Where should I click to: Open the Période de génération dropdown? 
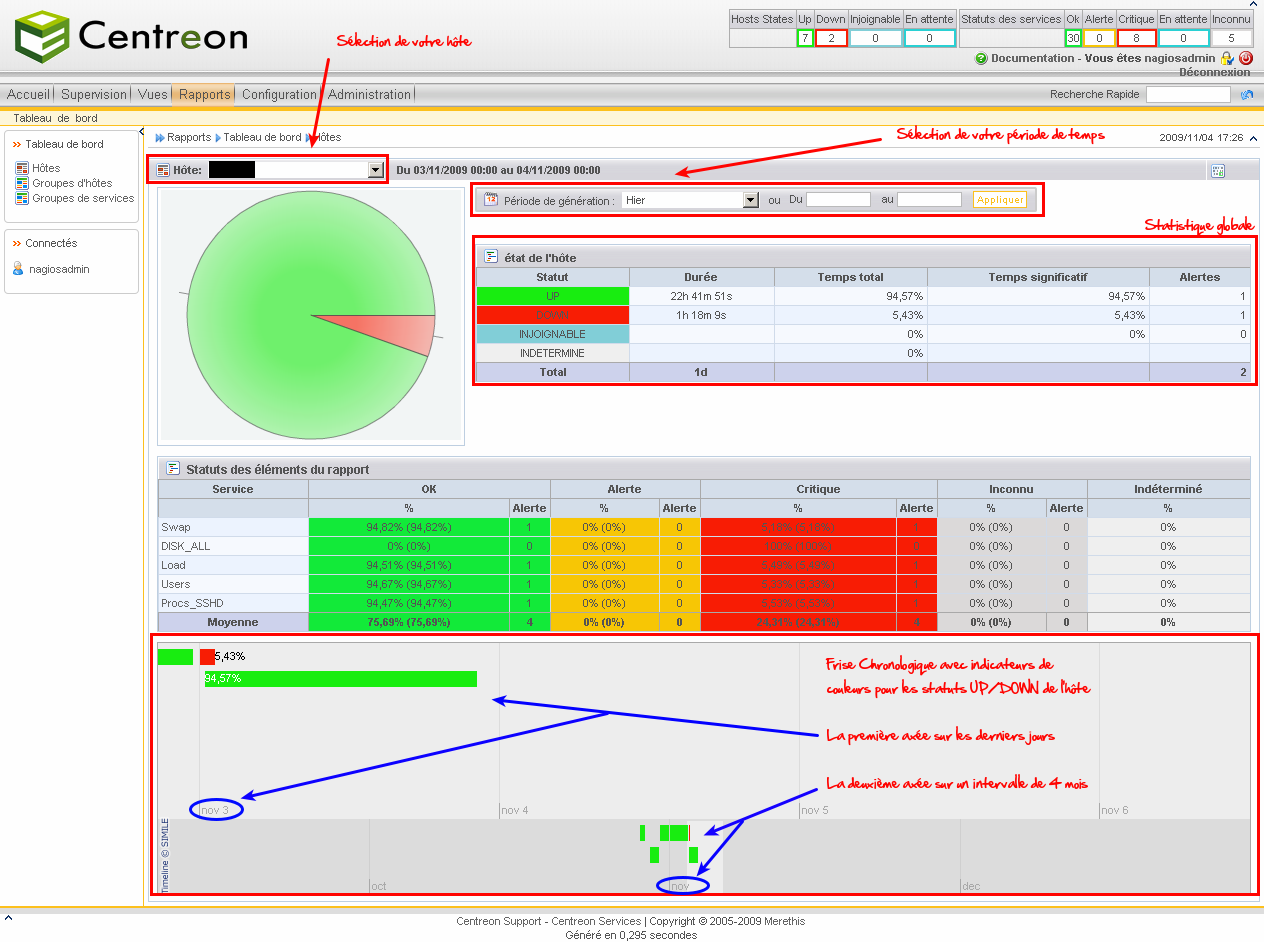(x=750, y=200)
